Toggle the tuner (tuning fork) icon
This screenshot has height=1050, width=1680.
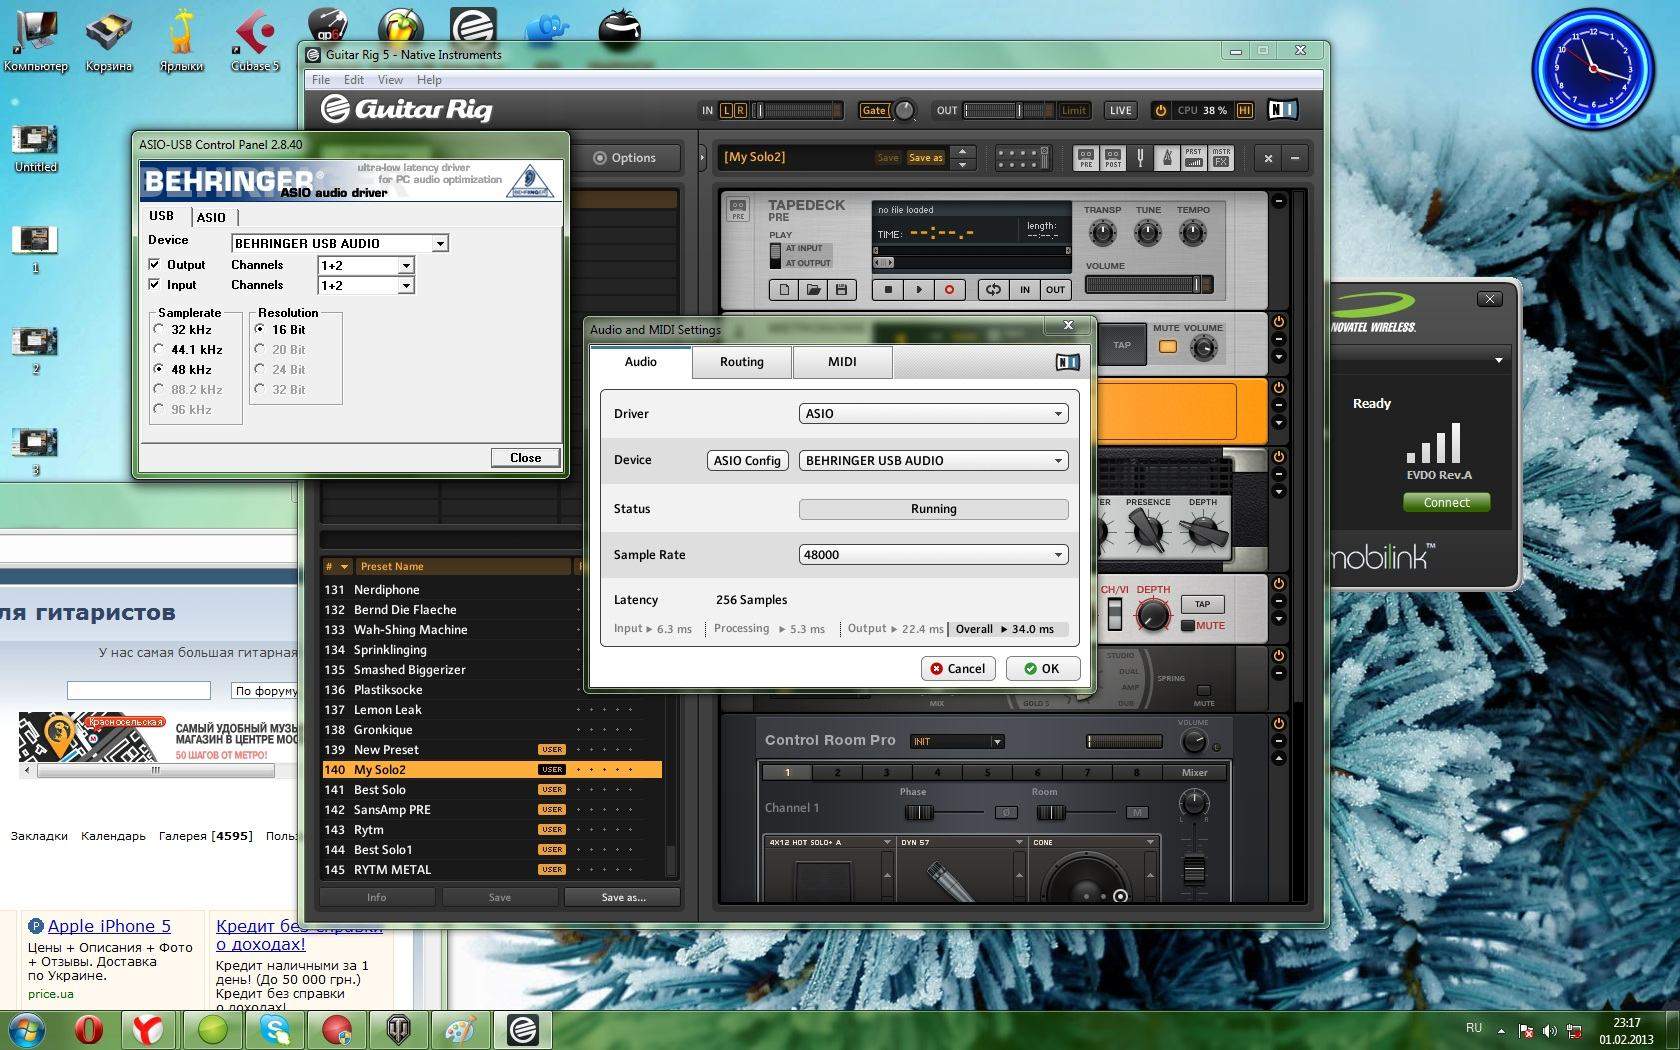[x=1140, y=158]
